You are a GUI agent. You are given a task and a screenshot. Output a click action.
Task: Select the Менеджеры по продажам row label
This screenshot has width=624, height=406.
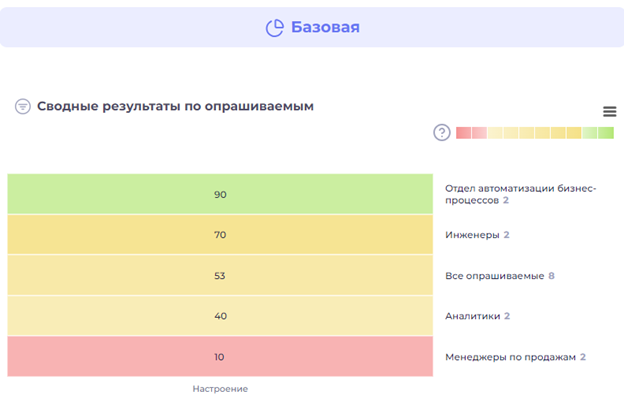510,357
